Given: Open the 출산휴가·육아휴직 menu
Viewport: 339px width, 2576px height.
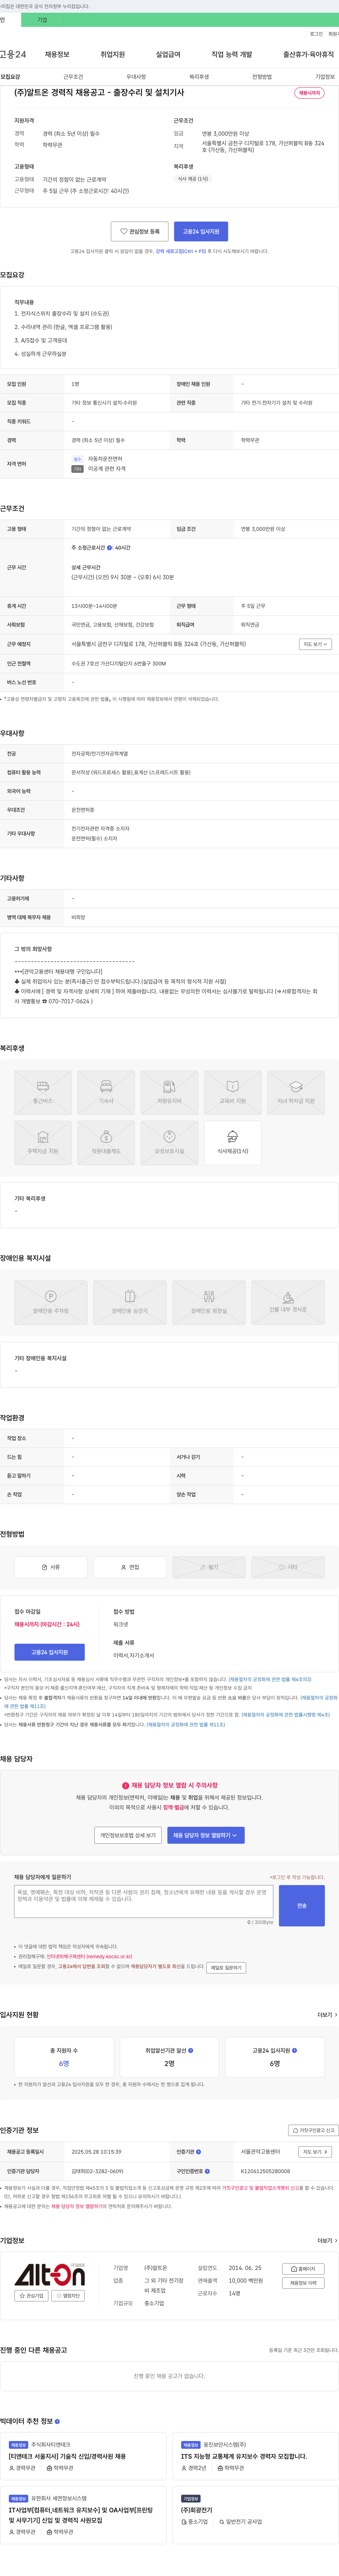Looking at the screenshot, I should 308,54.
